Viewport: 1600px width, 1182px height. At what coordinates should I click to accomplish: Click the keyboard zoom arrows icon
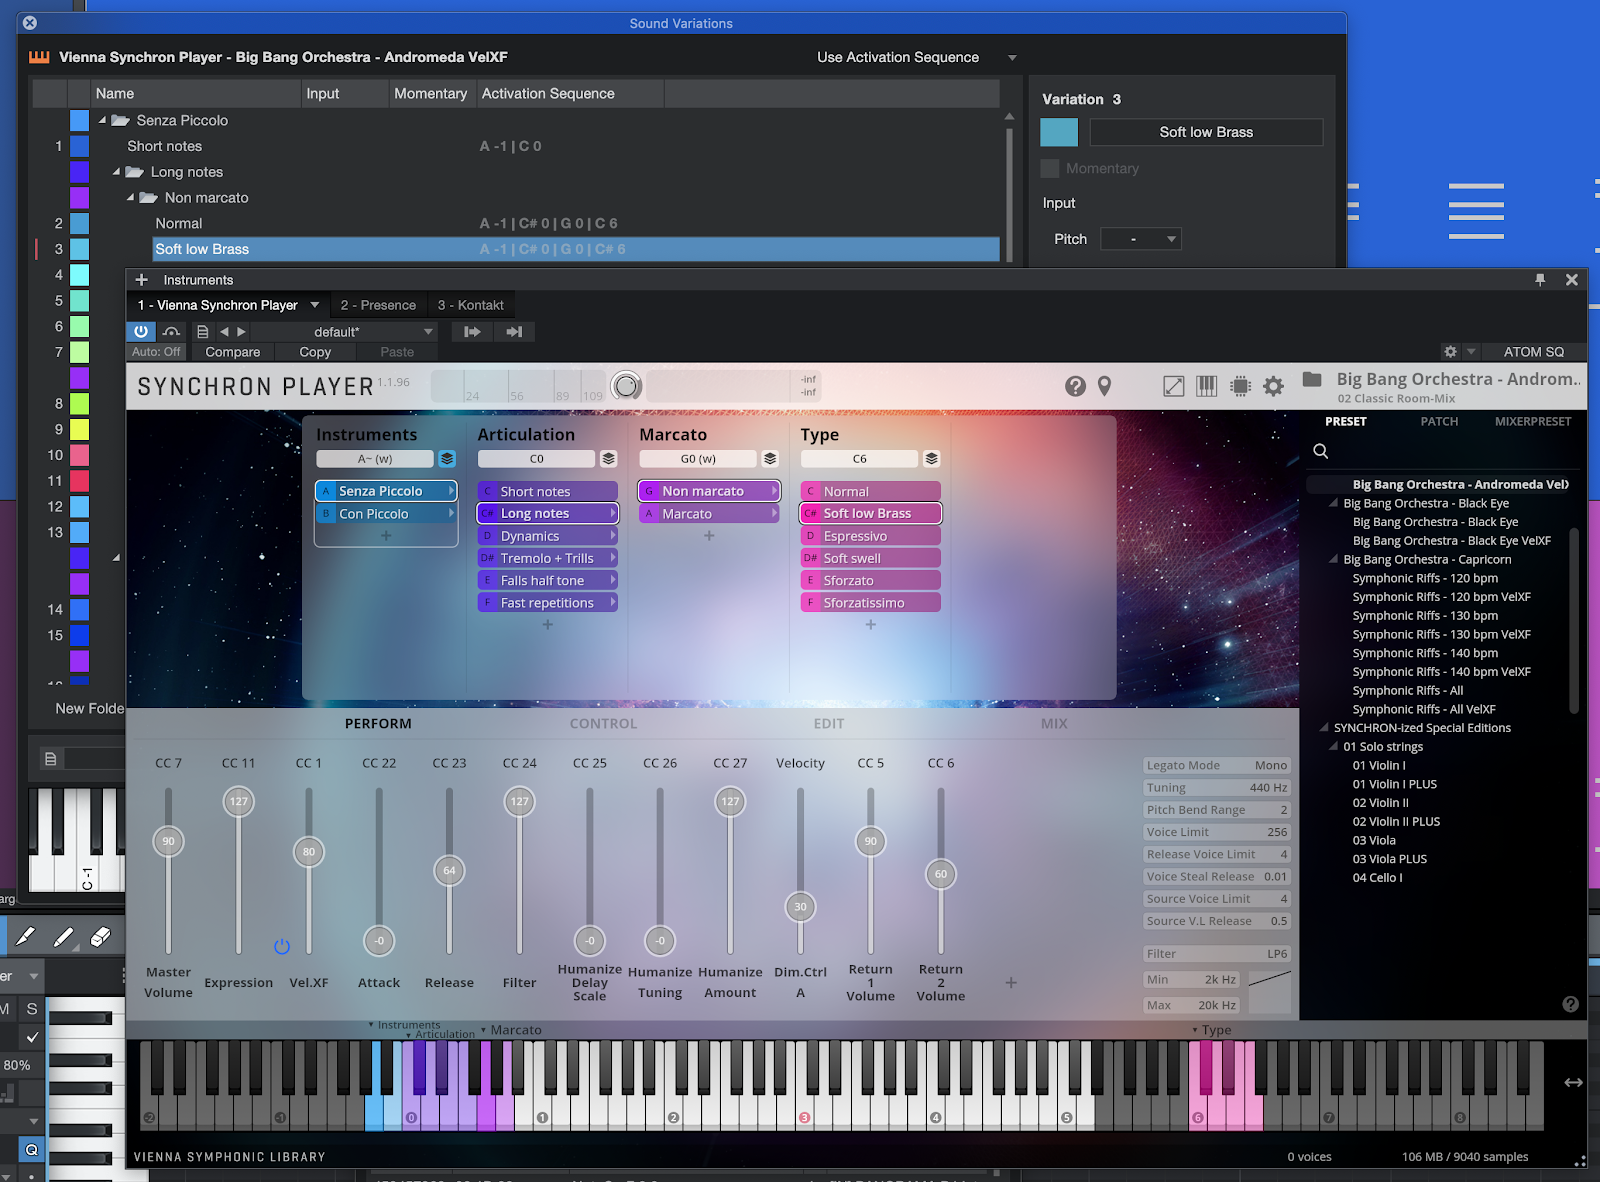point(1573,1082)
